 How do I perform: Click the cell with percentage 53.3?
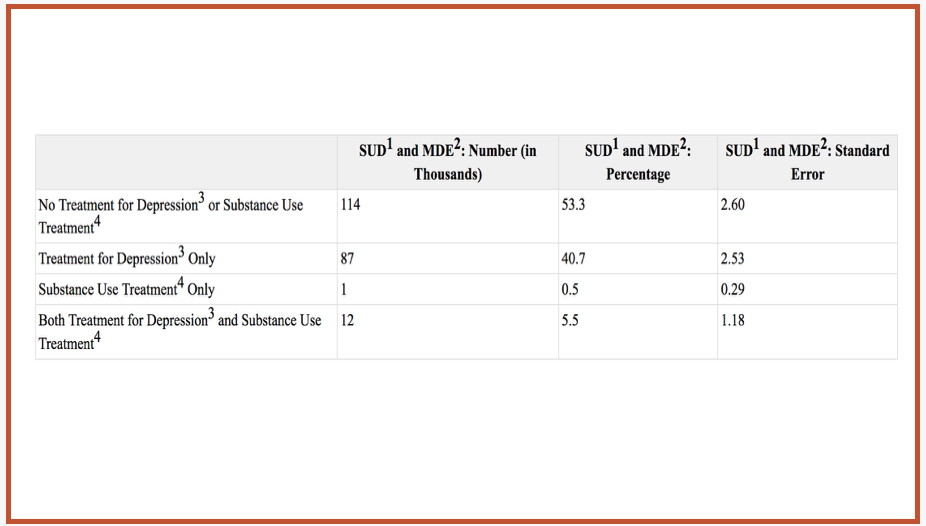[638, 216]
